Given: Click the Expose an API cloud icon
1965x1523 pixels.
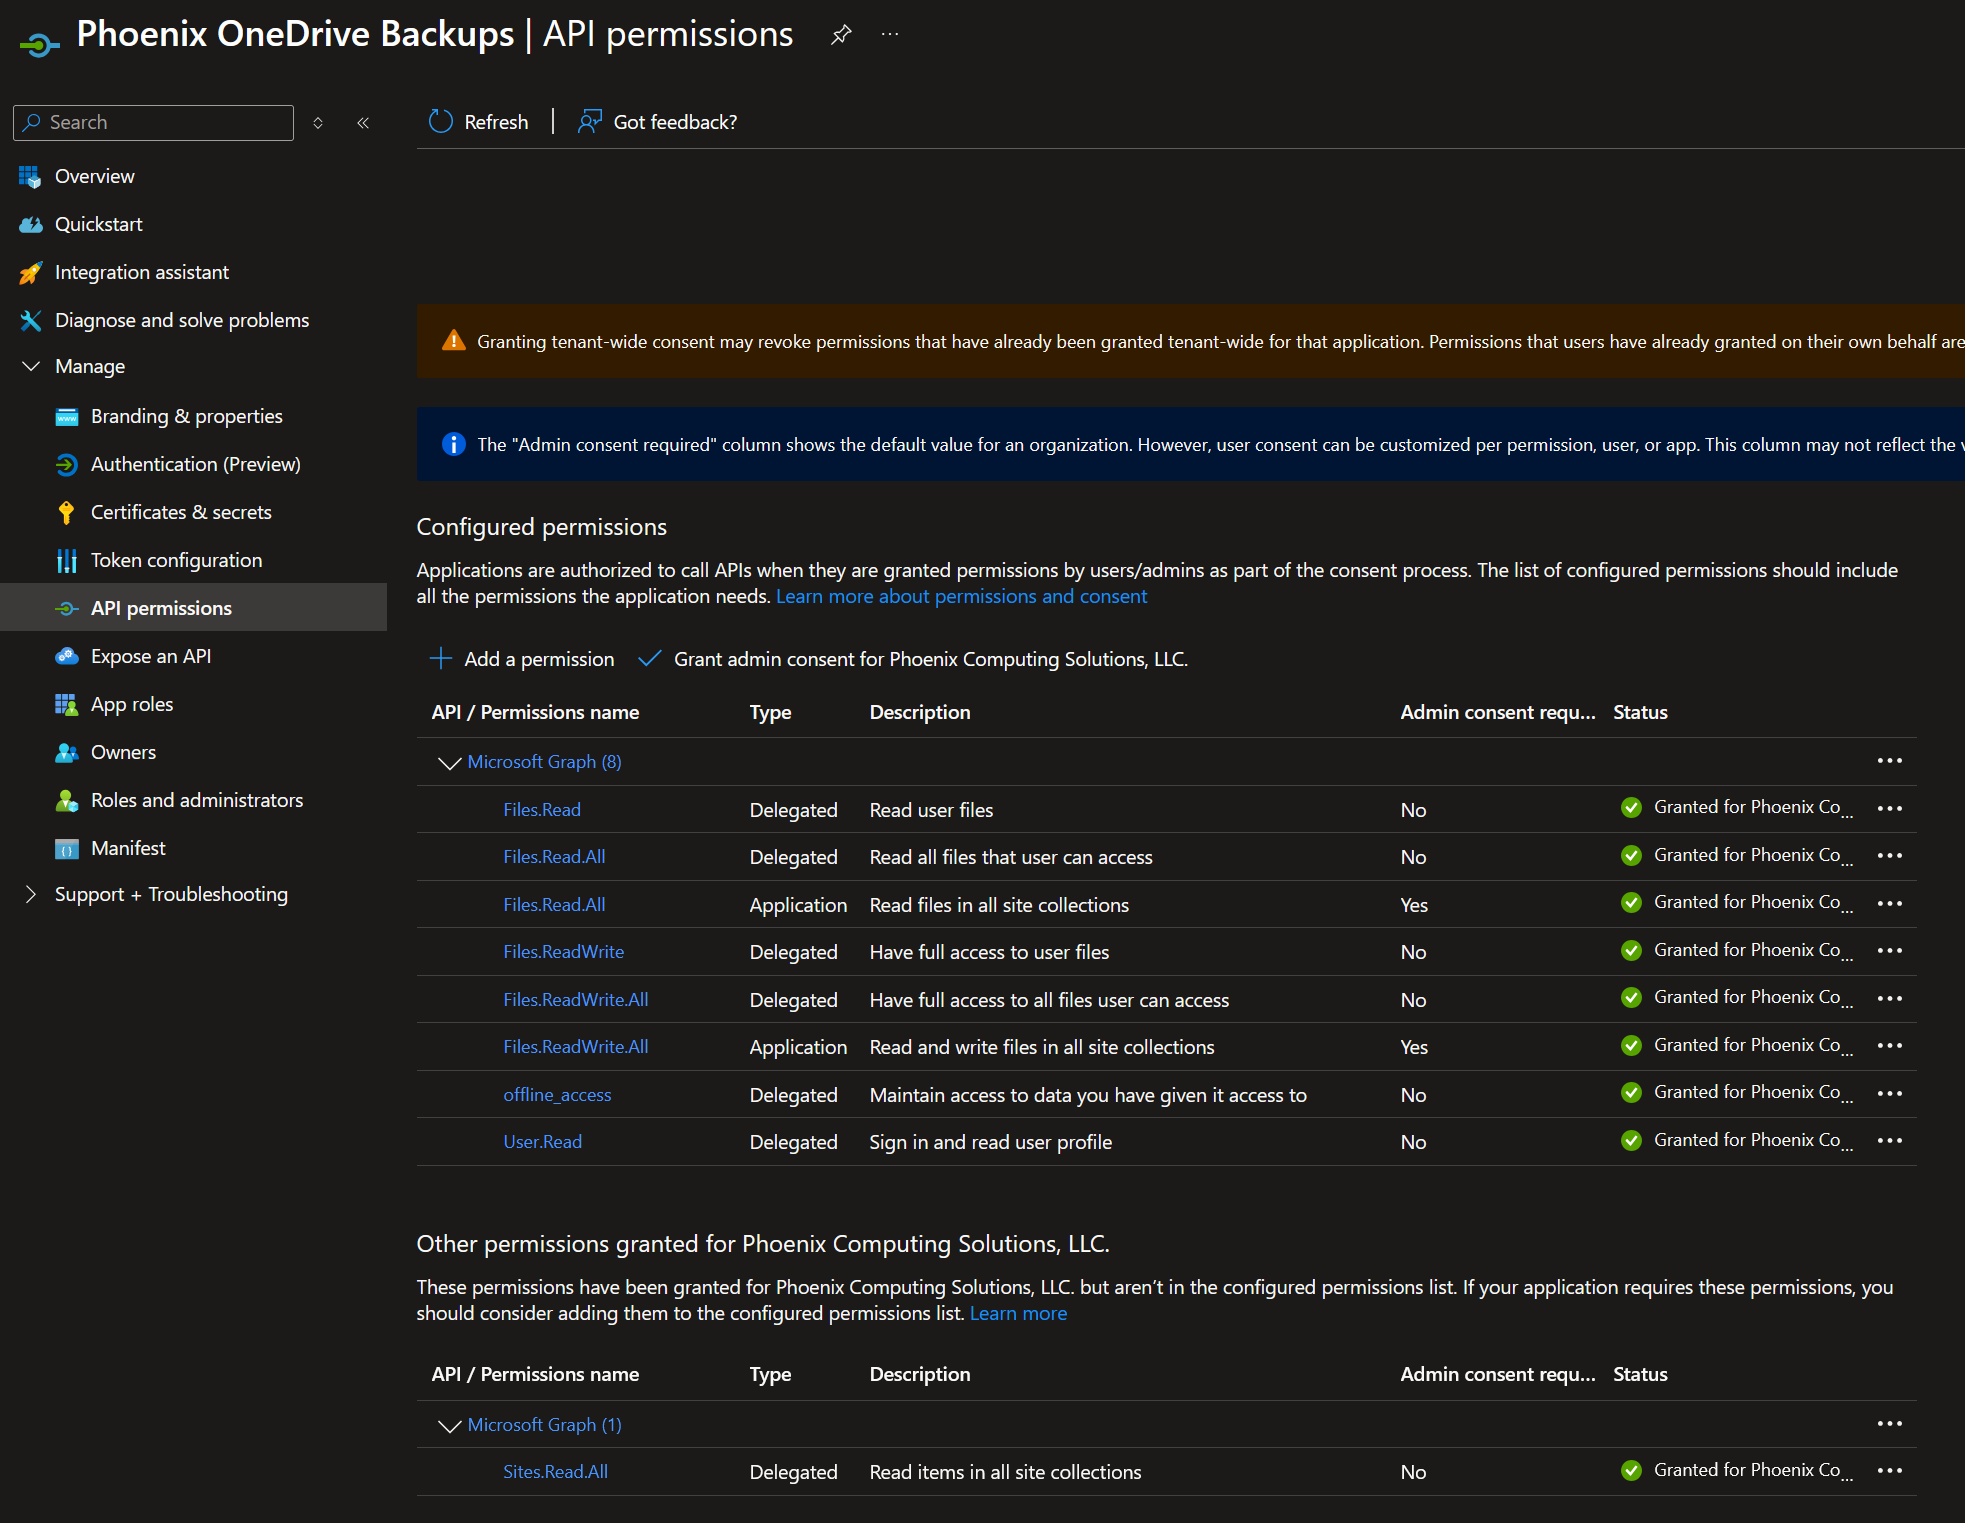Looking at the screenshot, I should pos(66,656).
